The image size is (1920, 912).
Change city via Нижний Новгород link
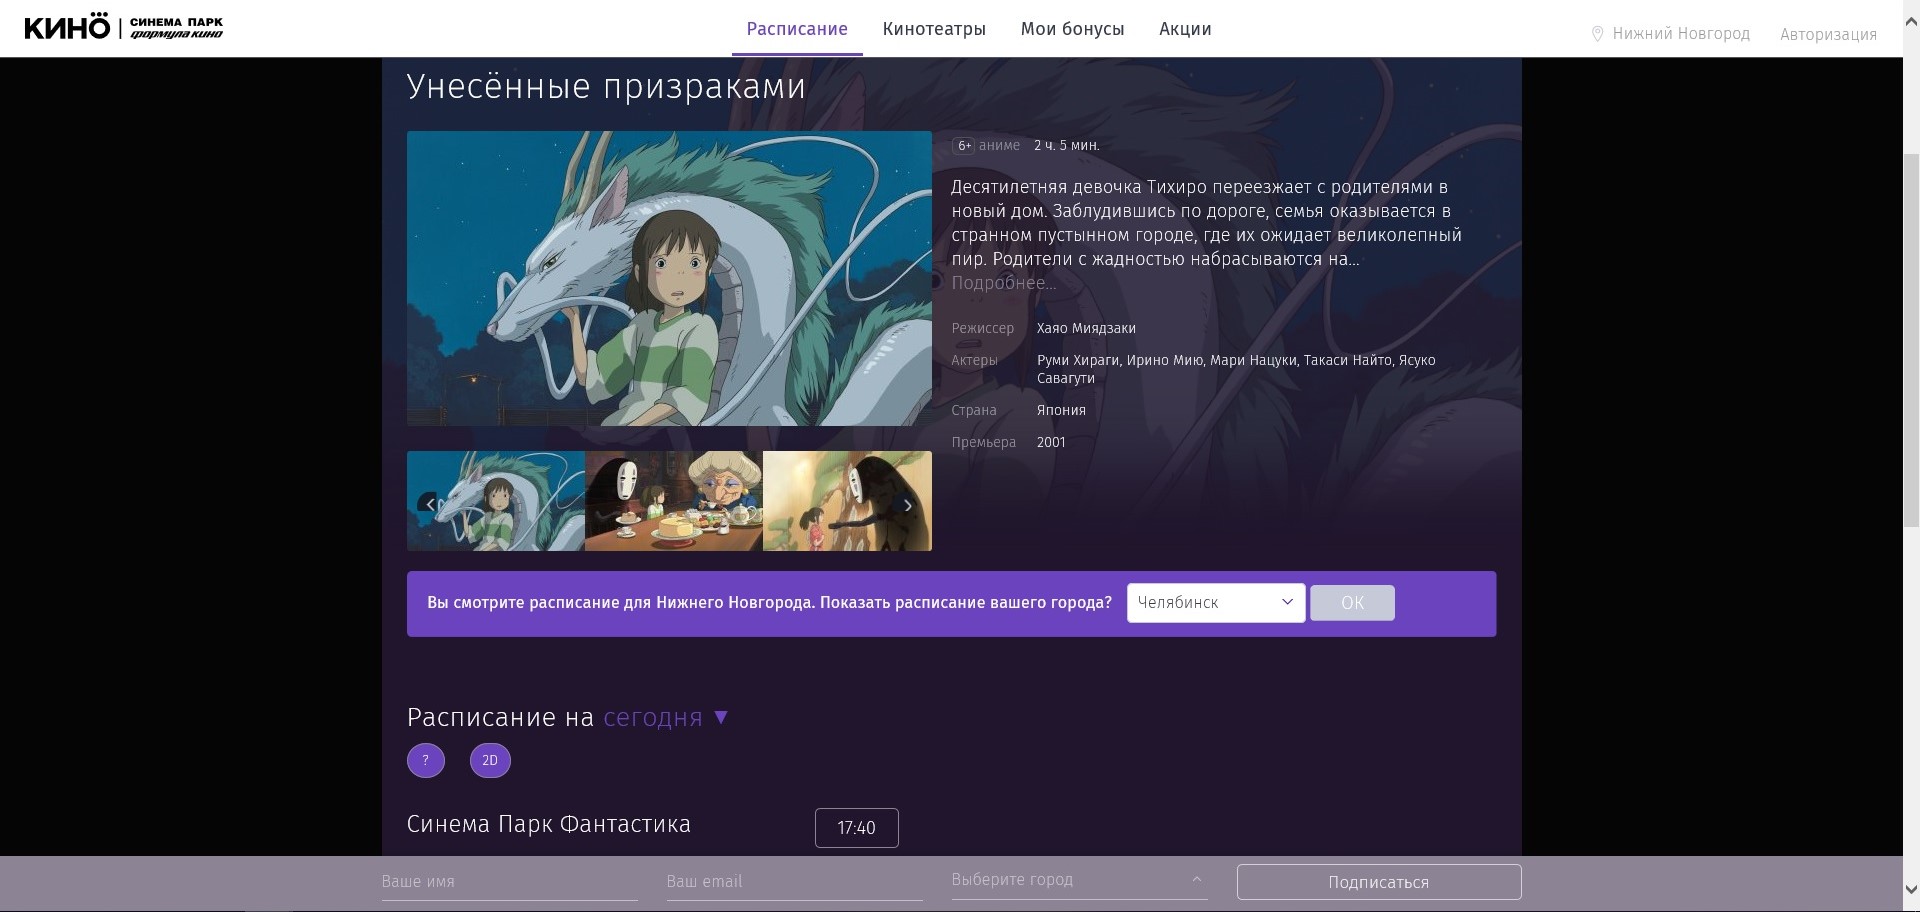(1681, 34)
